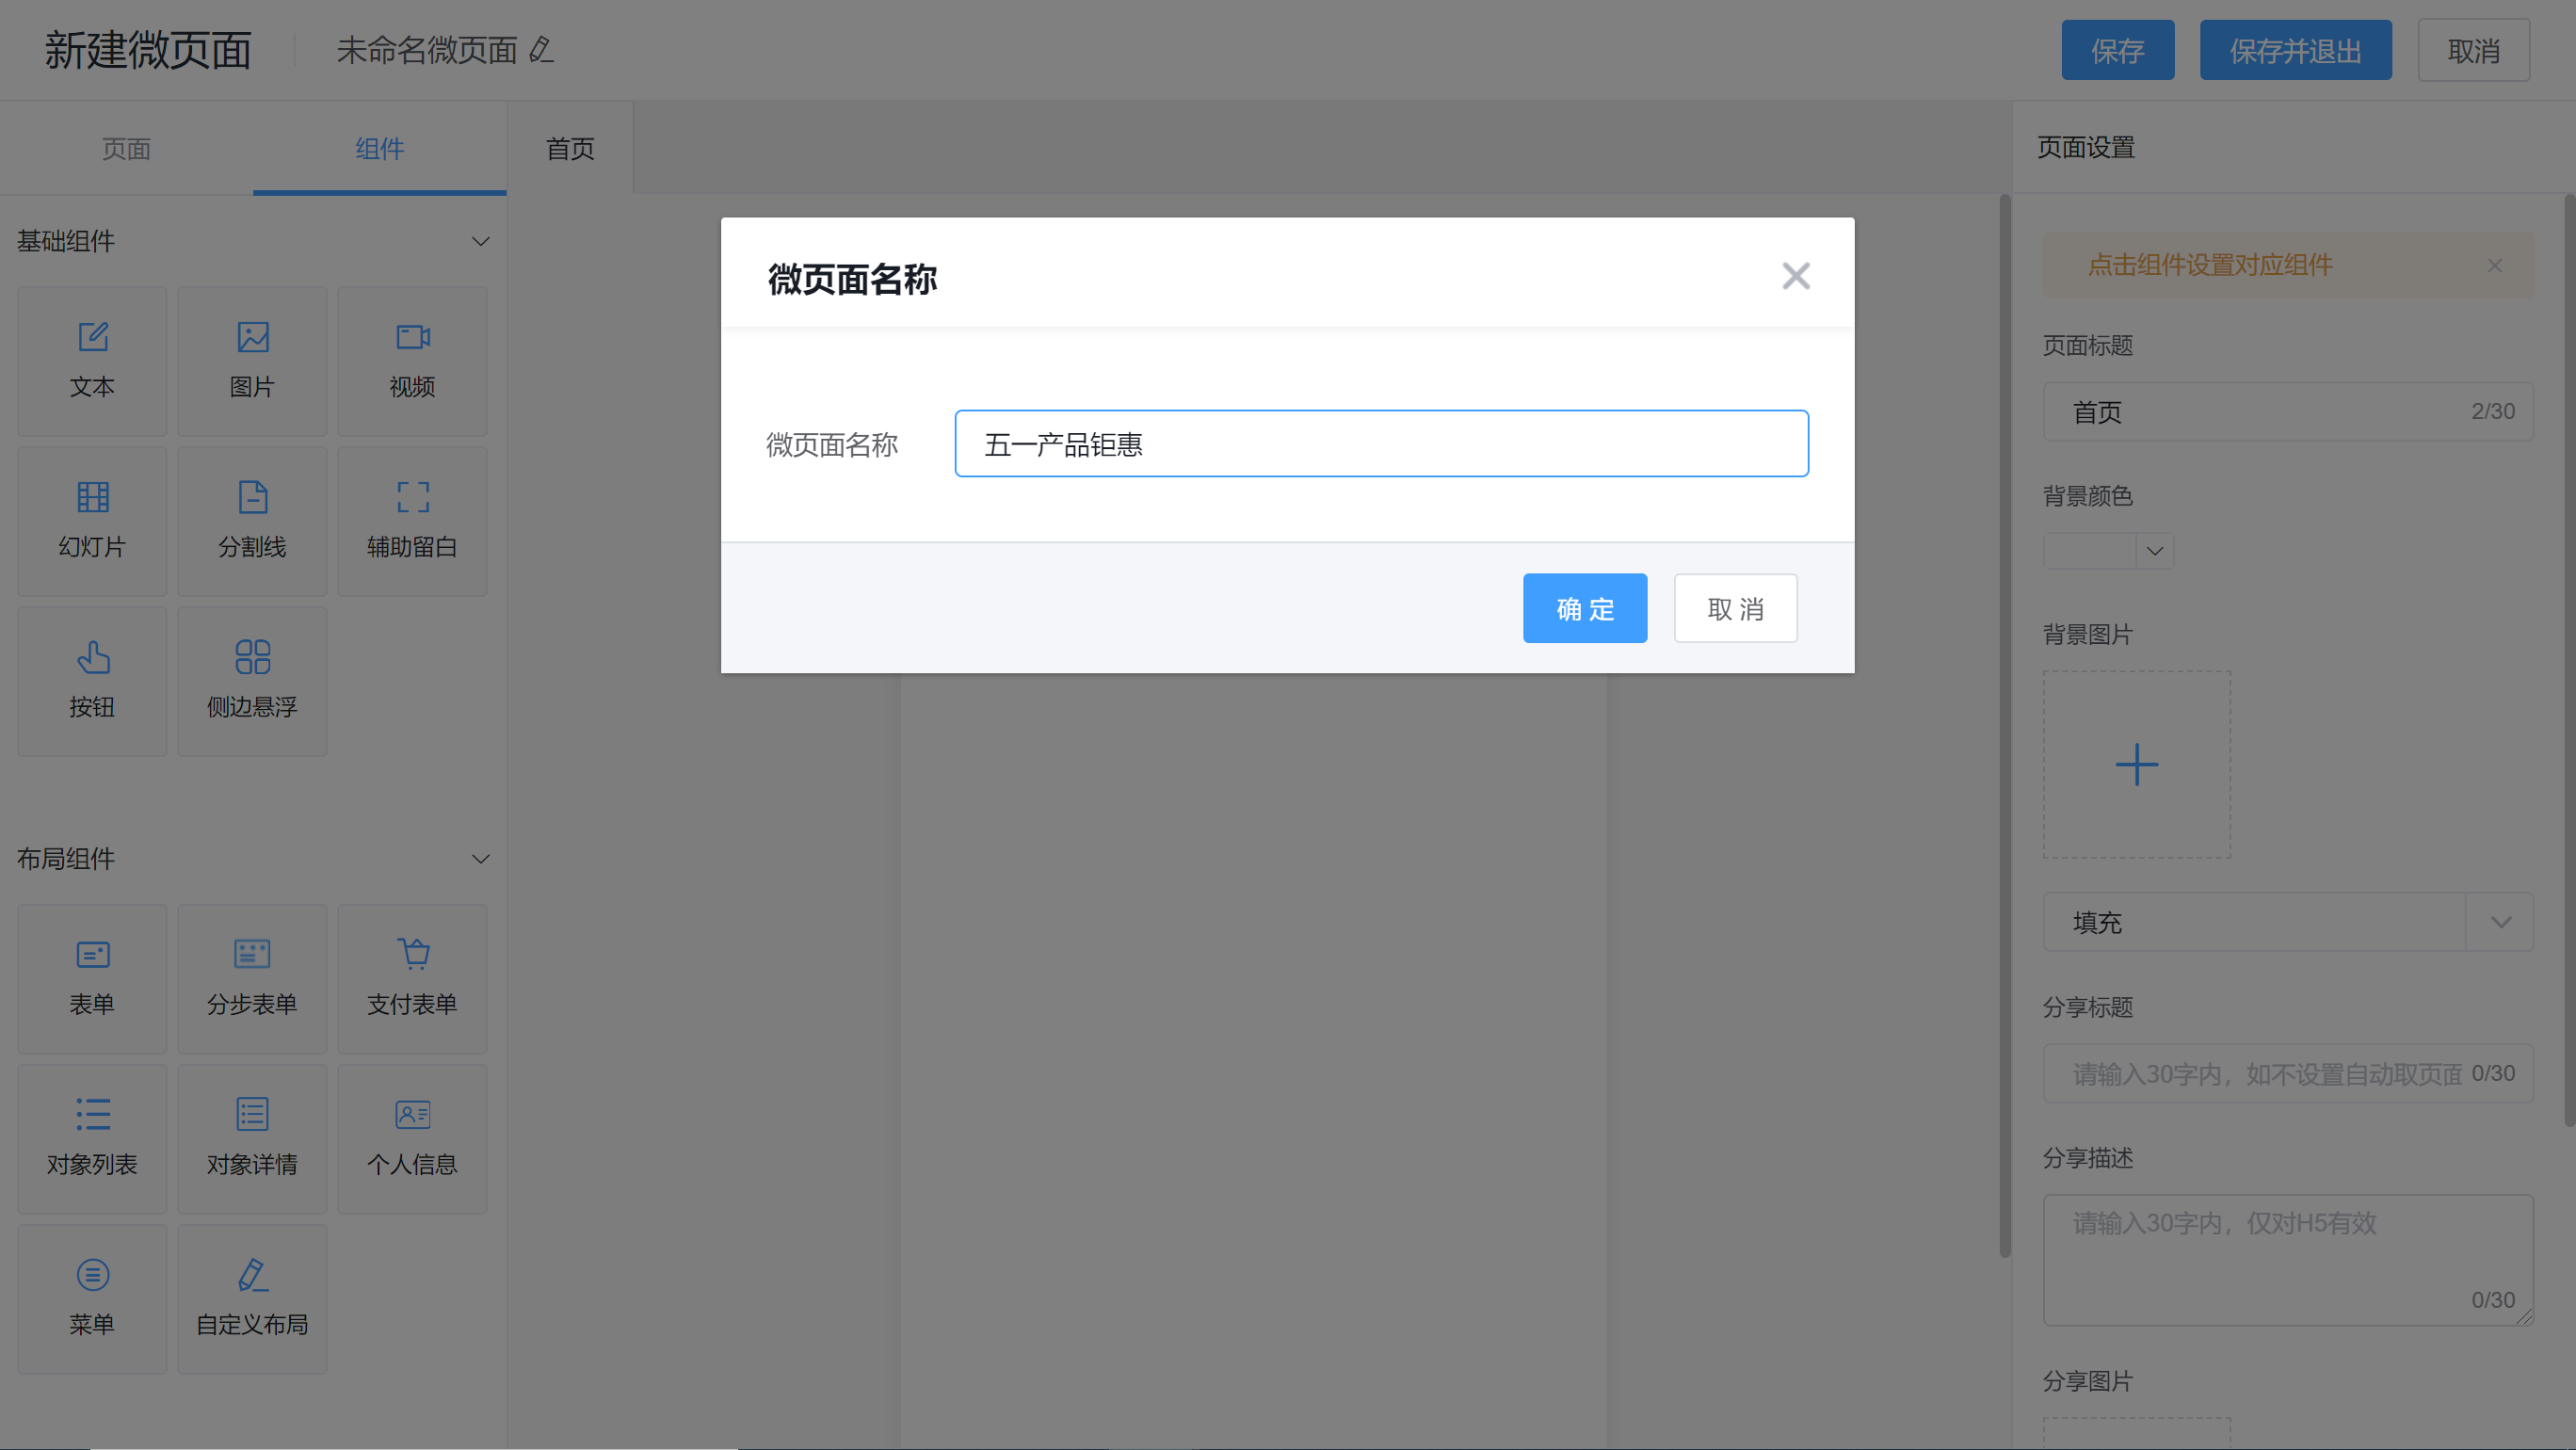Screen dimensions: 2576x1450
Task: Click 保存并退出 button
Action: pyautogui.click(x=2295, y=50)
